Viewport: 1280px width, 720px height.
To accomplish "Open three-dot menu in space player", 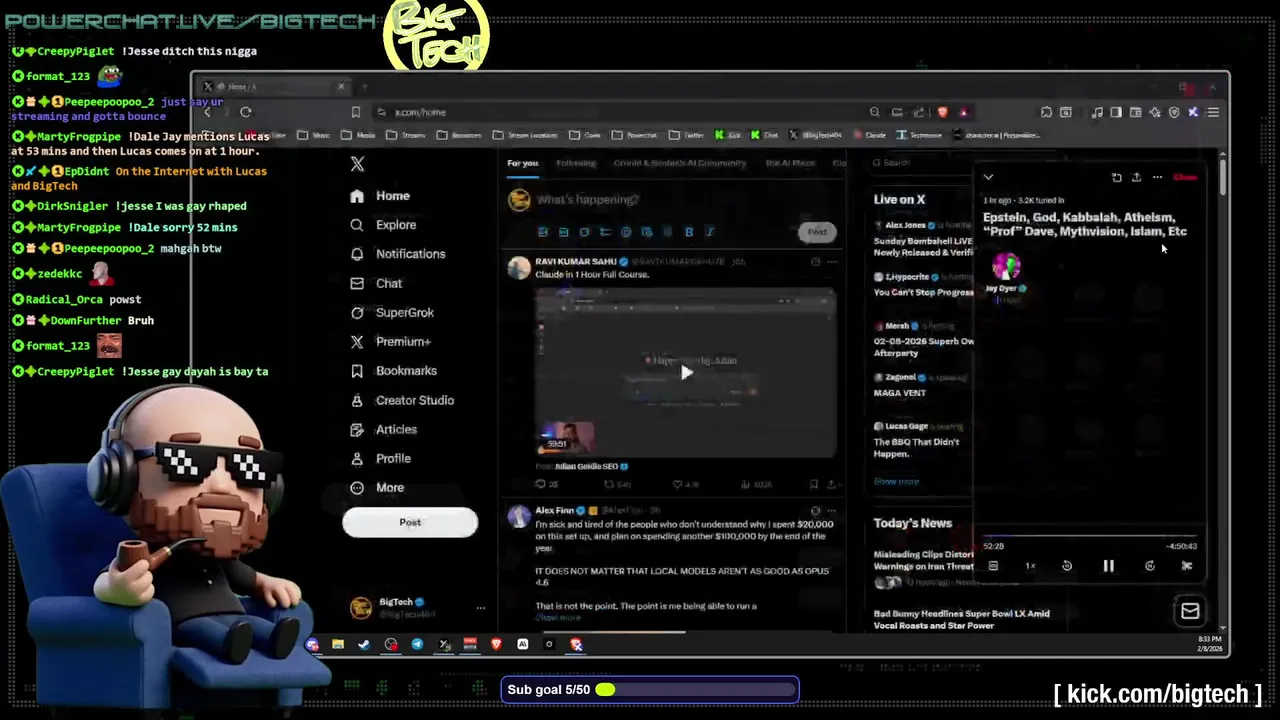I will tap(1157, 178).
